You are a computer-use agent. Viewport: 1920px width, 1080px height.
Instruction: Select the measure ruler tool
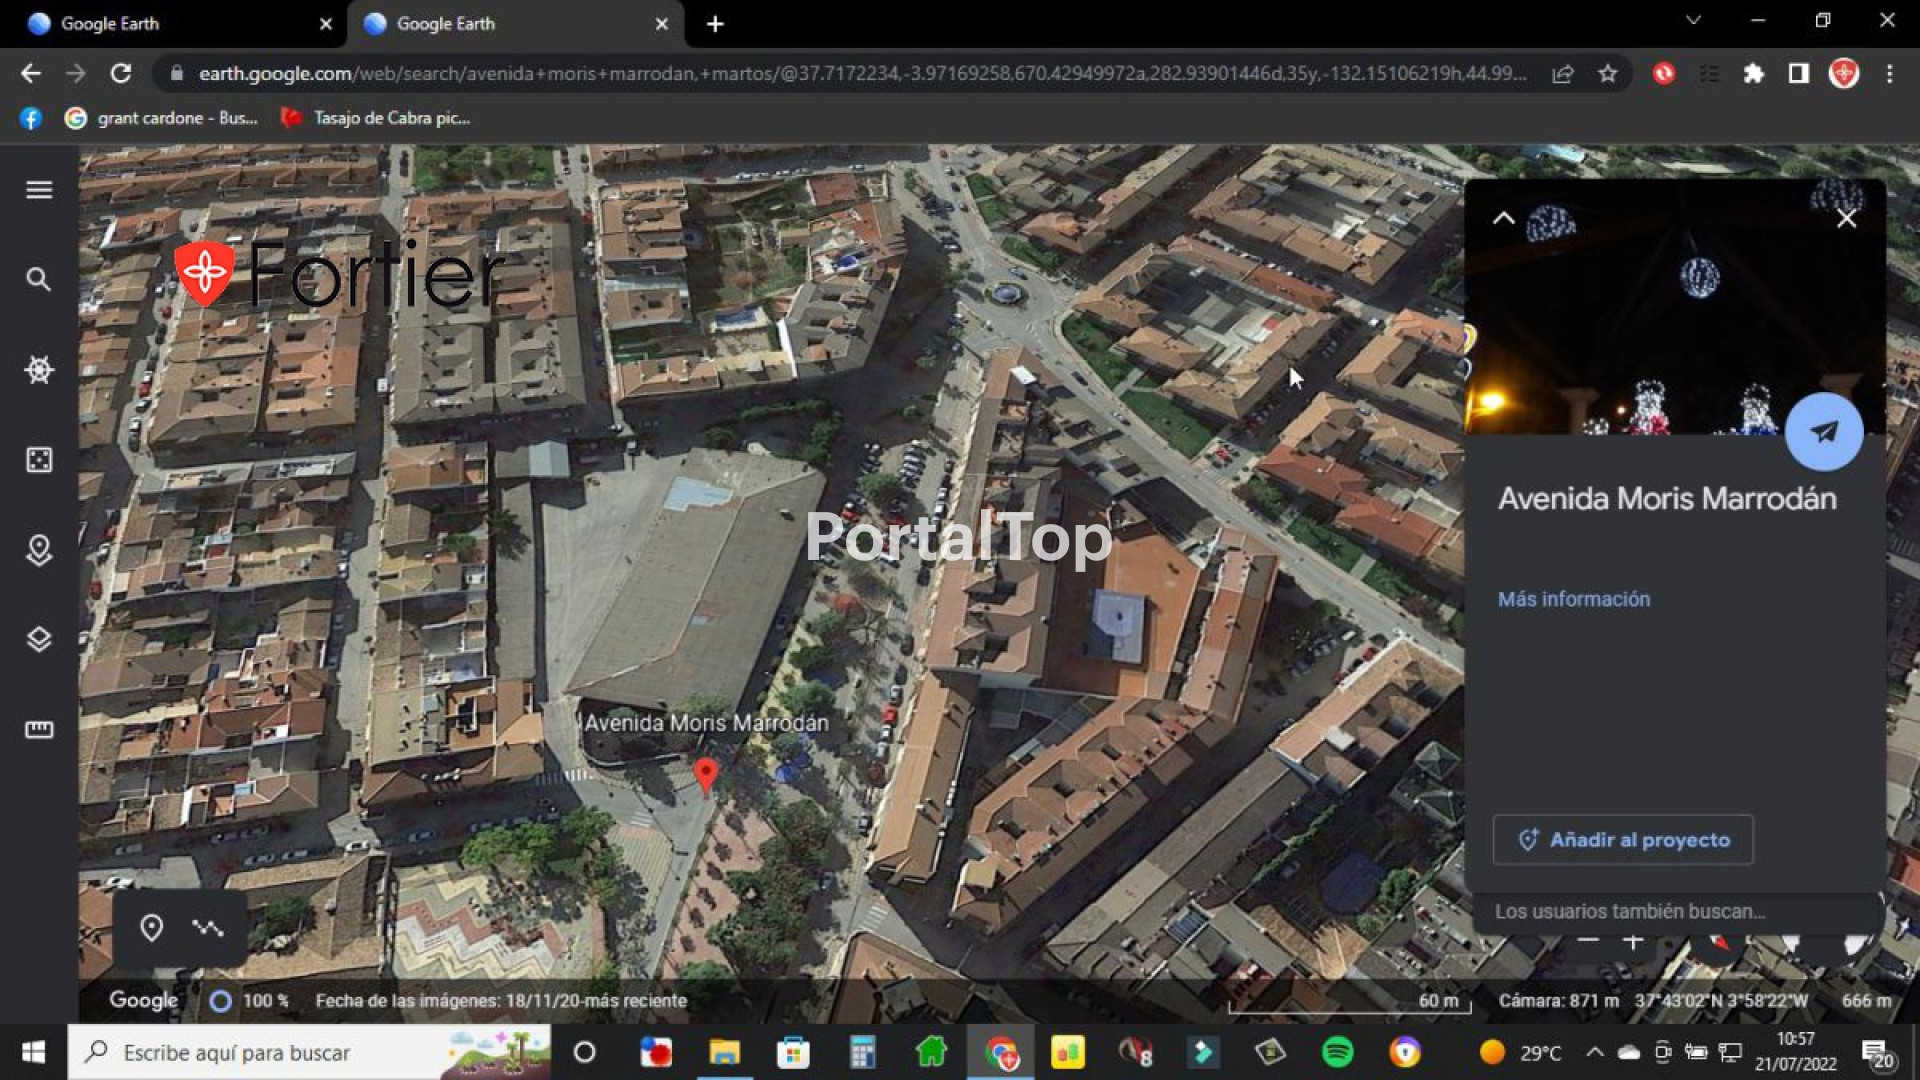pyautogui.click(x=39, y=730)
